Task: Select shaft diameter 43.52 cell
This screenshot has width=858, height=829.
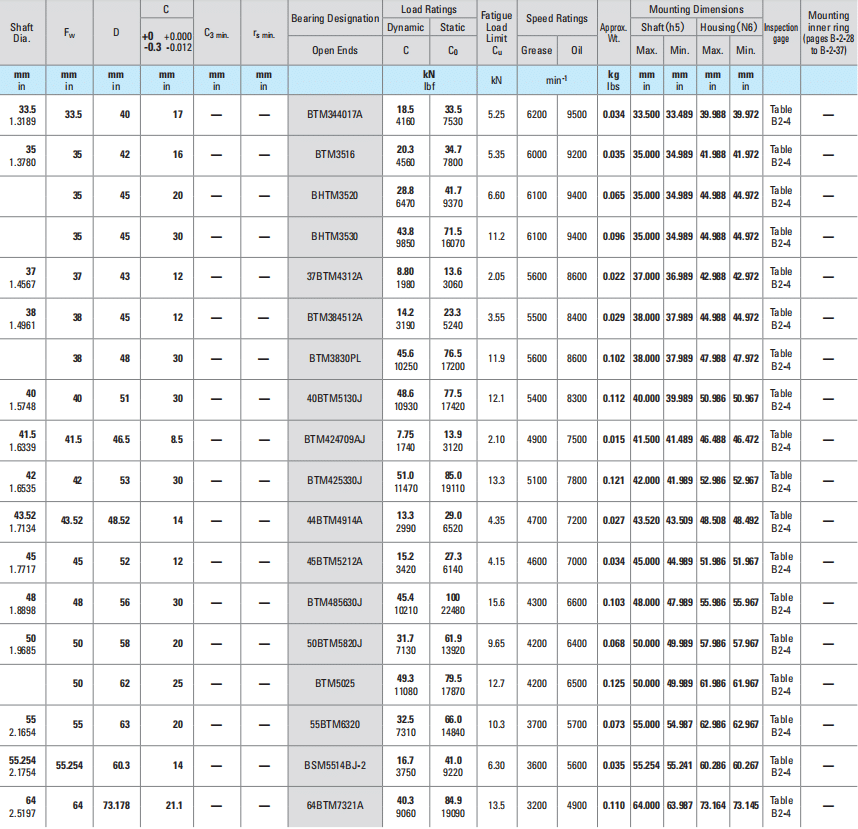Action: pos(21,520)
